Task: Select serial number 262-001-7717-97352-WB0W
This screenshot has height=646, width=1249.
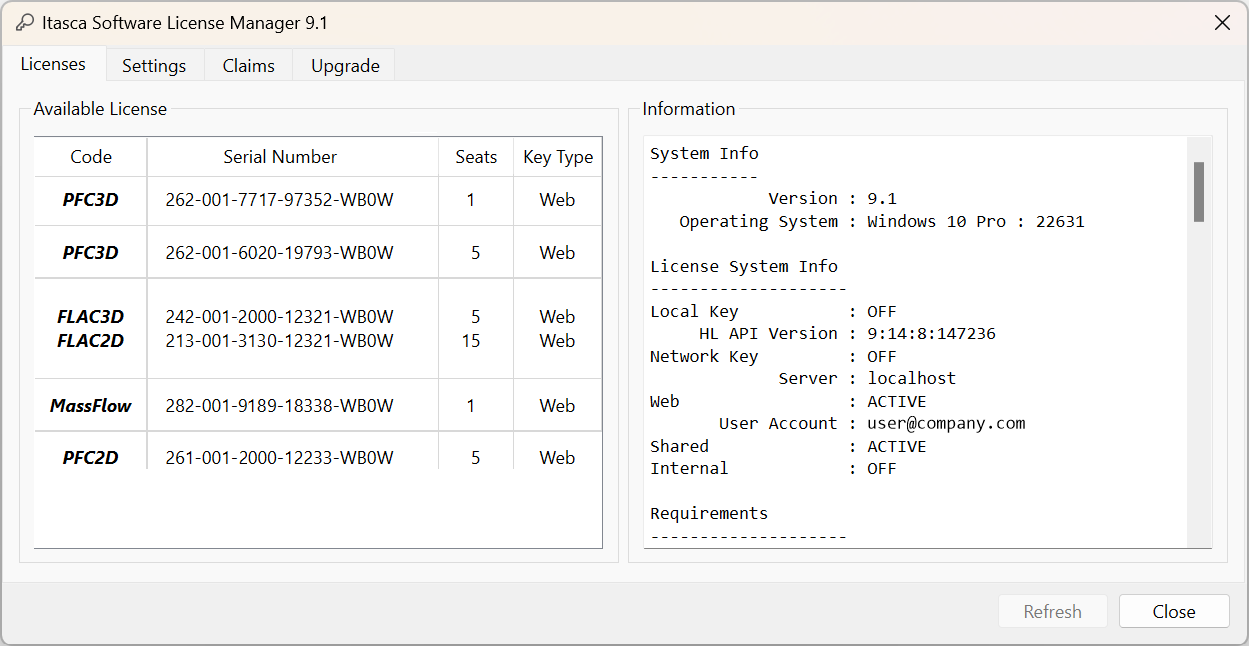Action: coord(280,200)
